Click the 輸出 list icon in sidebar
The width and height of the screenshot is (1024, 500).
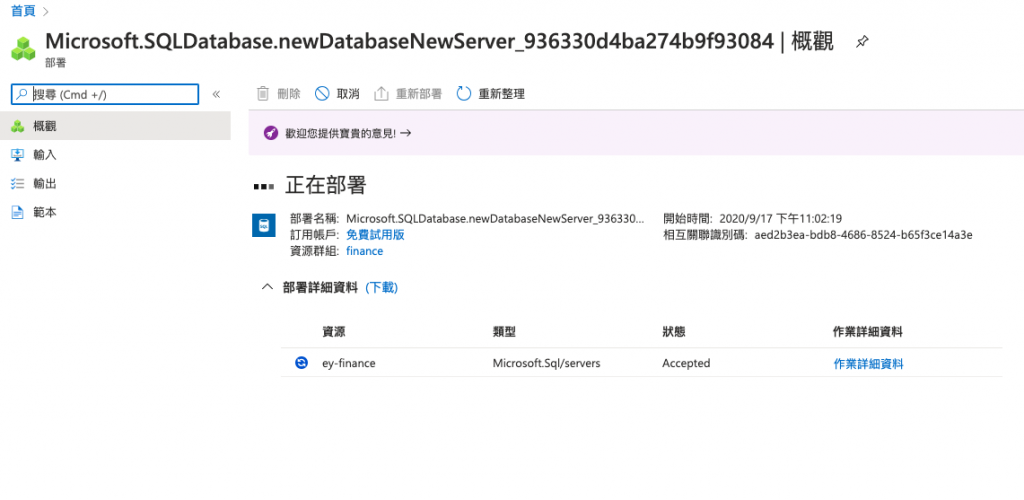click(18, 183)
